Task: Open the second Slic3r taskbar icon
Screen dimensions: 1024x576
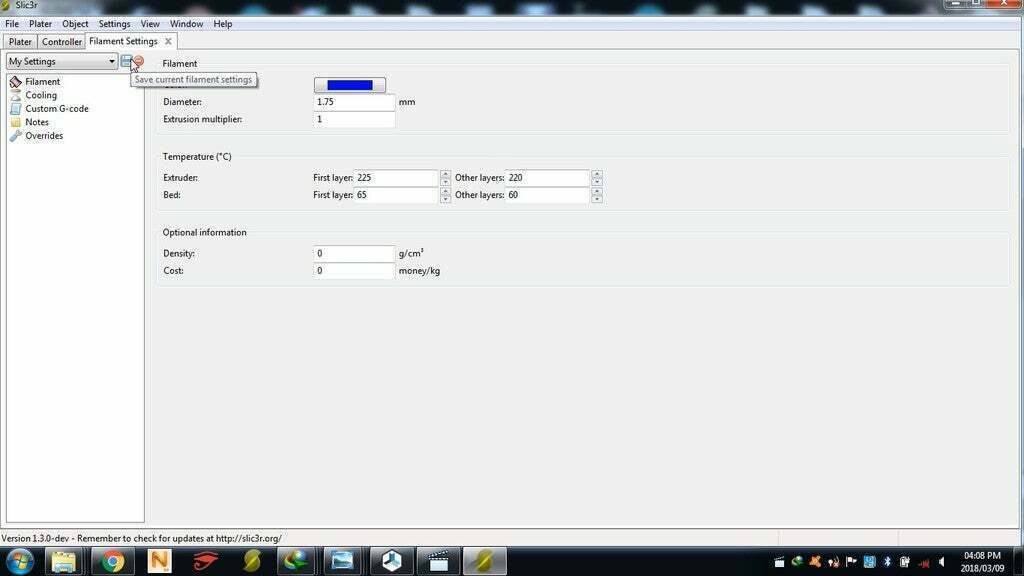Action: (x=252, y=562)
